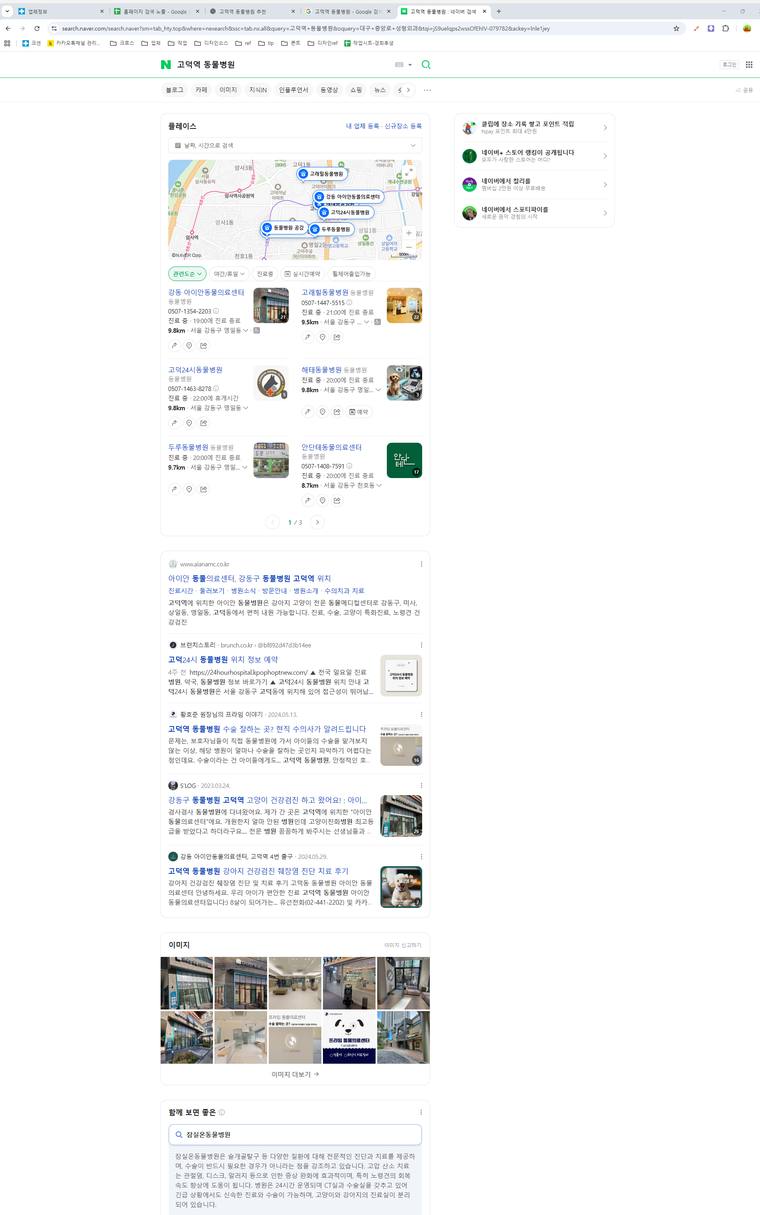This screenshot has height=1215, width=760.
Task: Bookmark this page with the star icon
Action: coord(677,28)
